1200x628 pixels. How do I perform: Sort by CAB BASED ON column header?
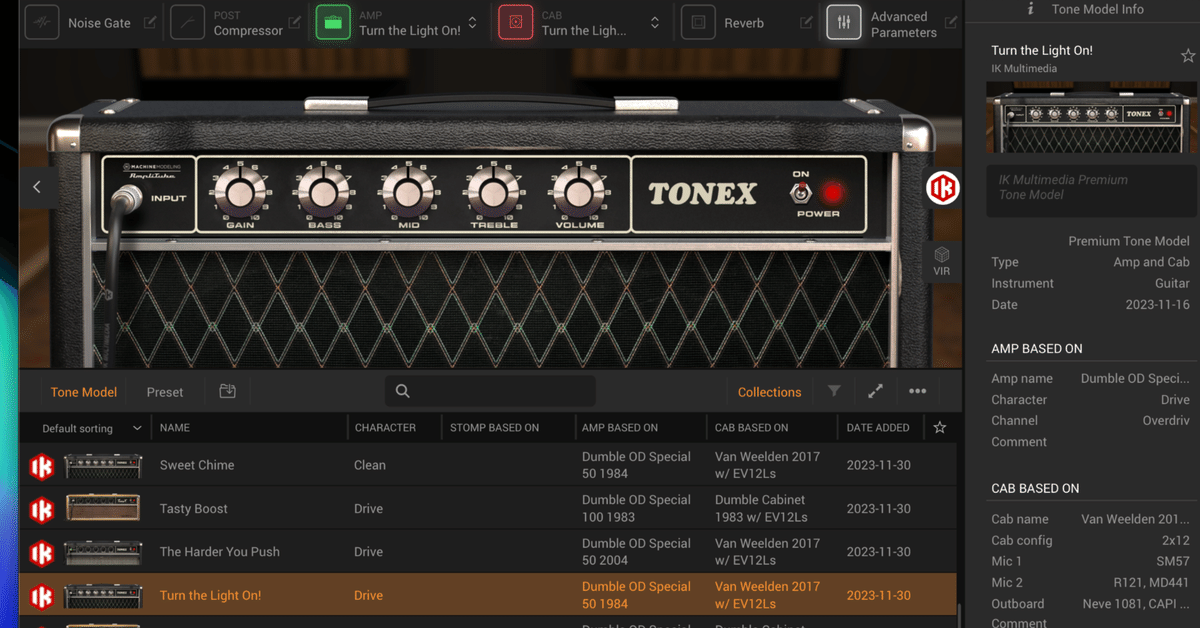[x=752, y=428]
